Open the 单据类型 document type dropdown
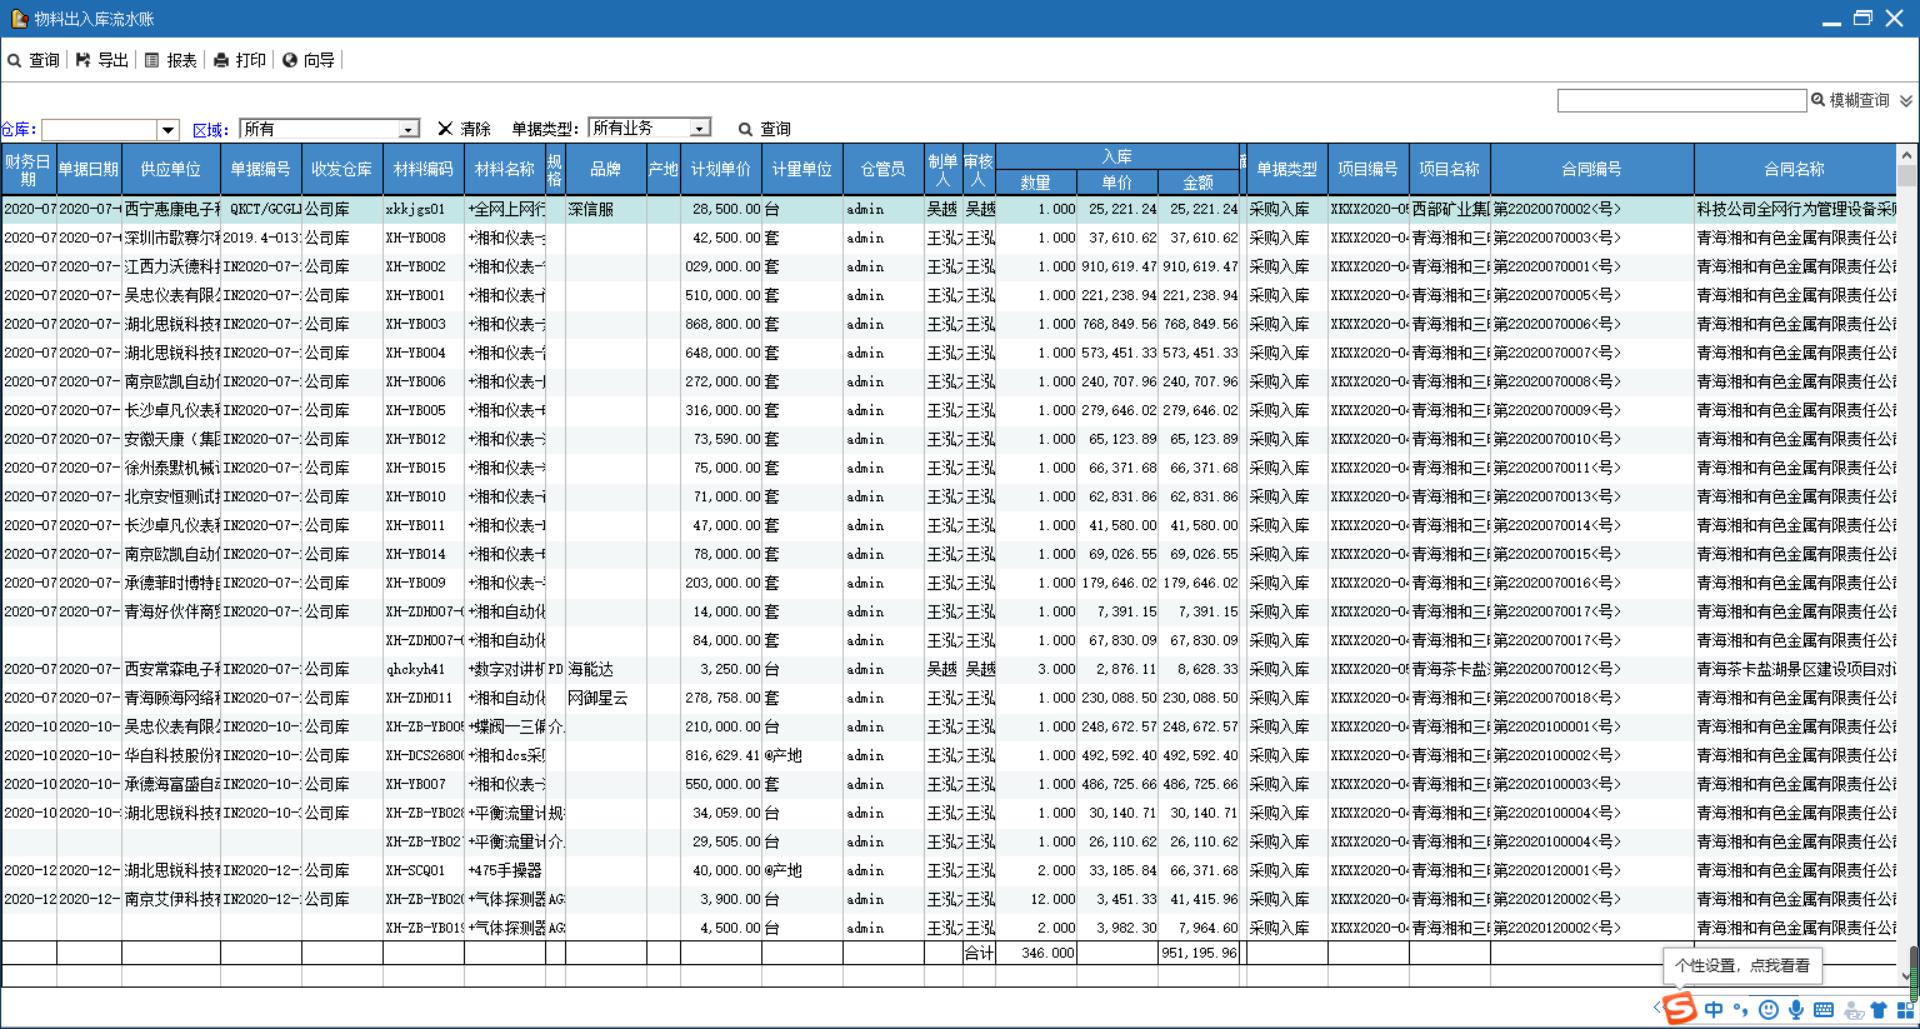Screen dimensions: 1920x1029 [x=700, y=128]
